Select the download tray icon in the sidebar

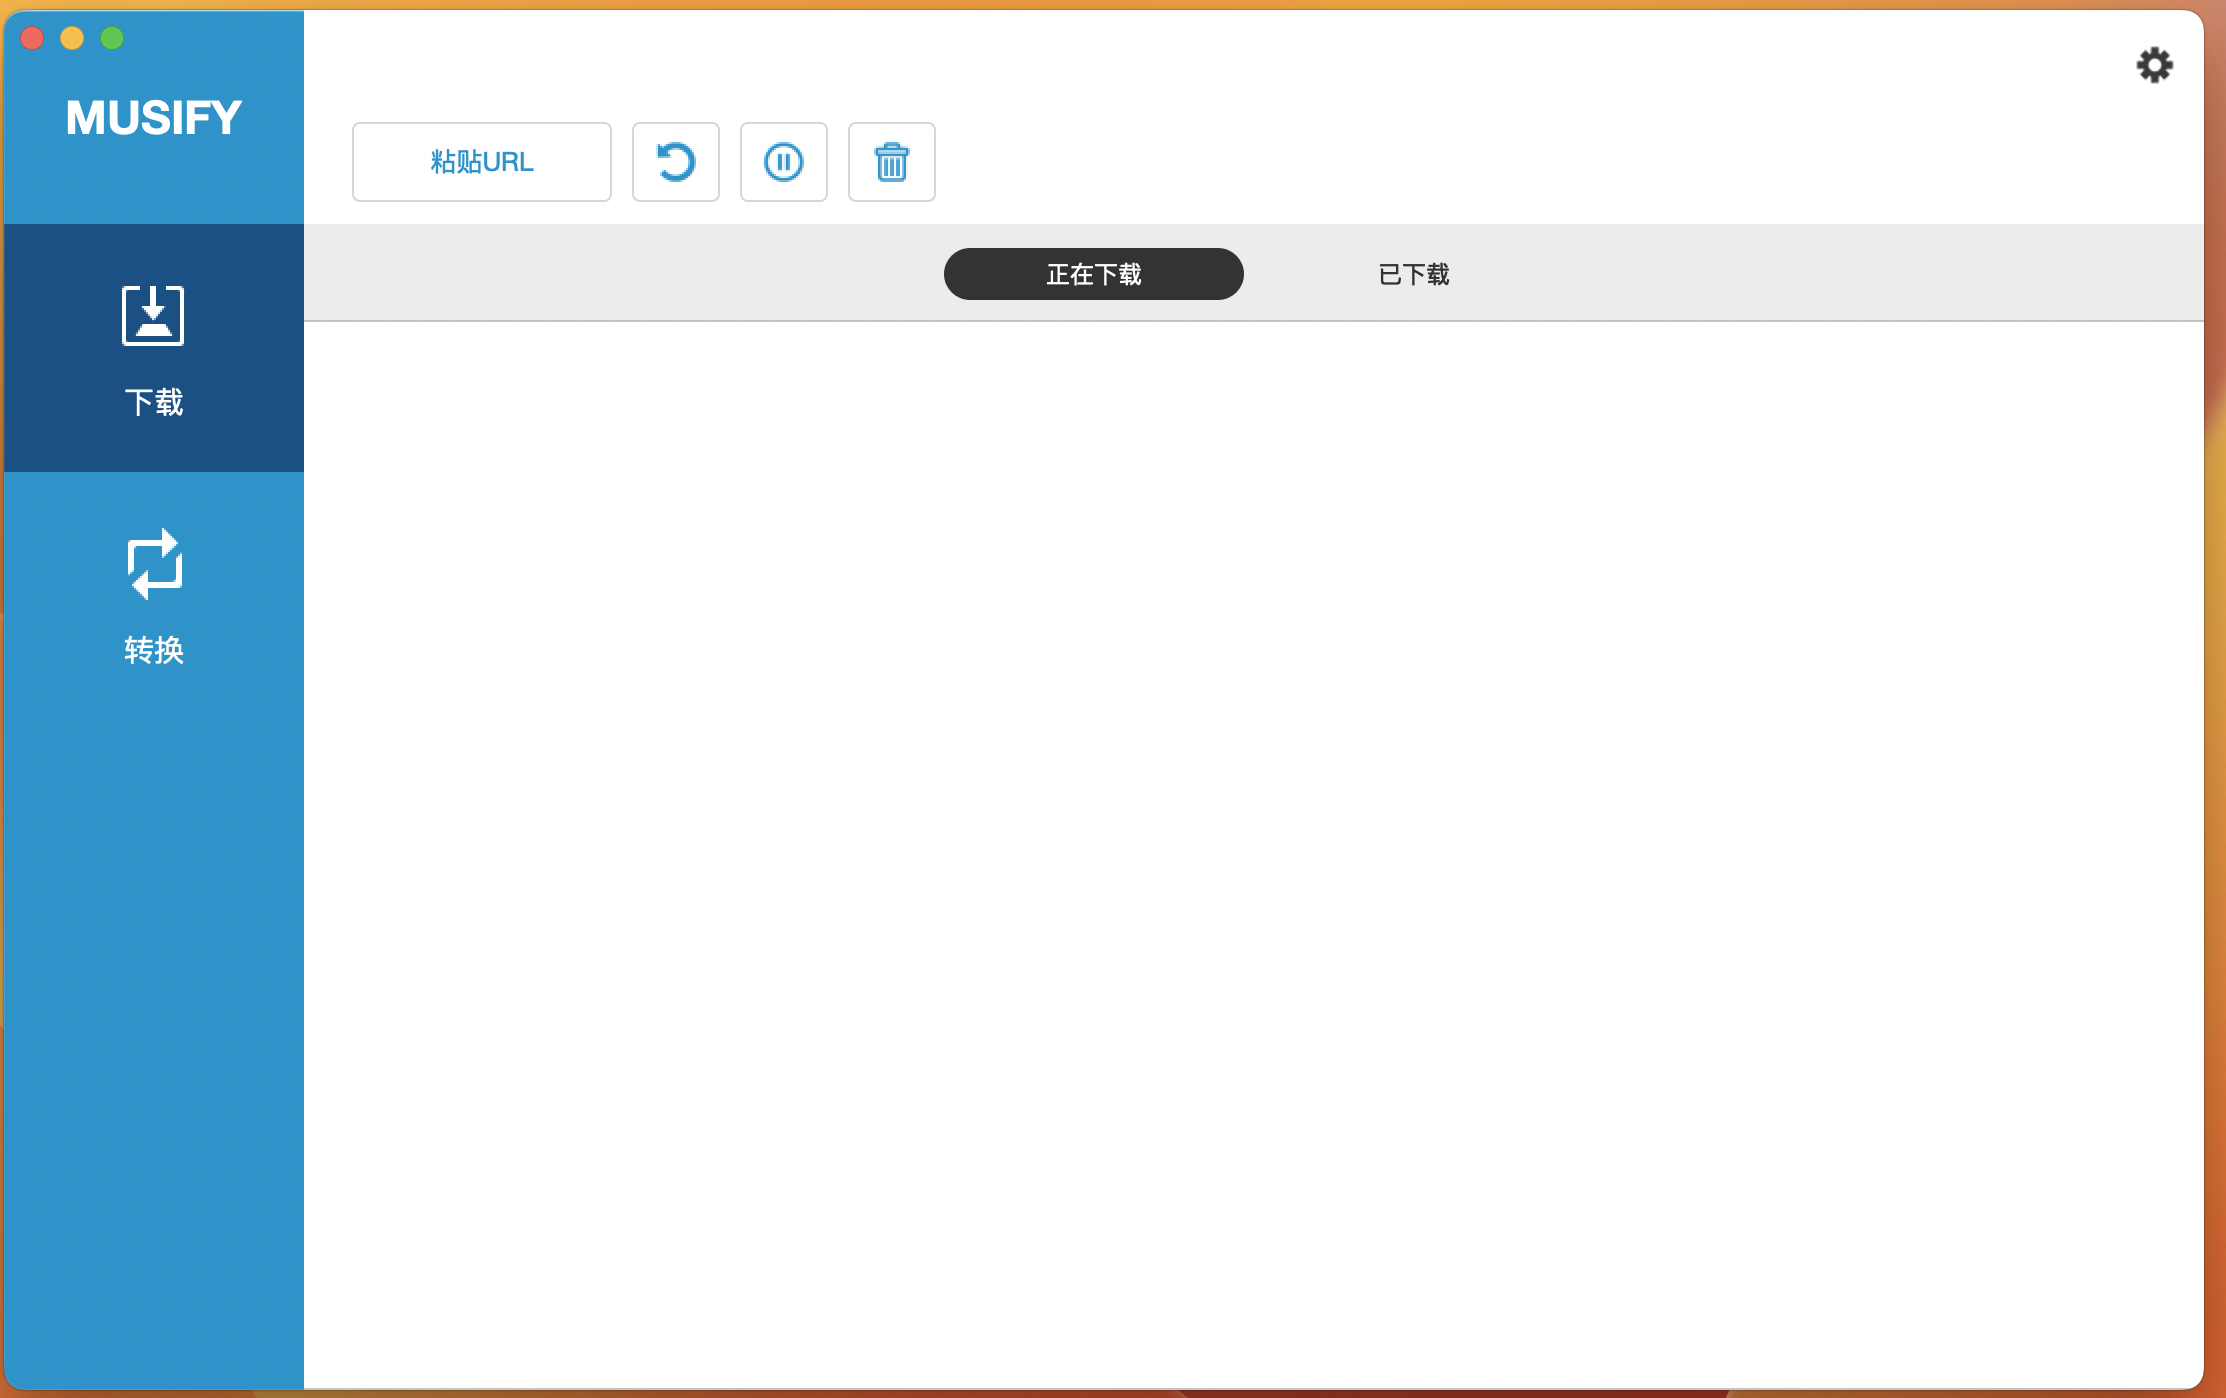153,316
